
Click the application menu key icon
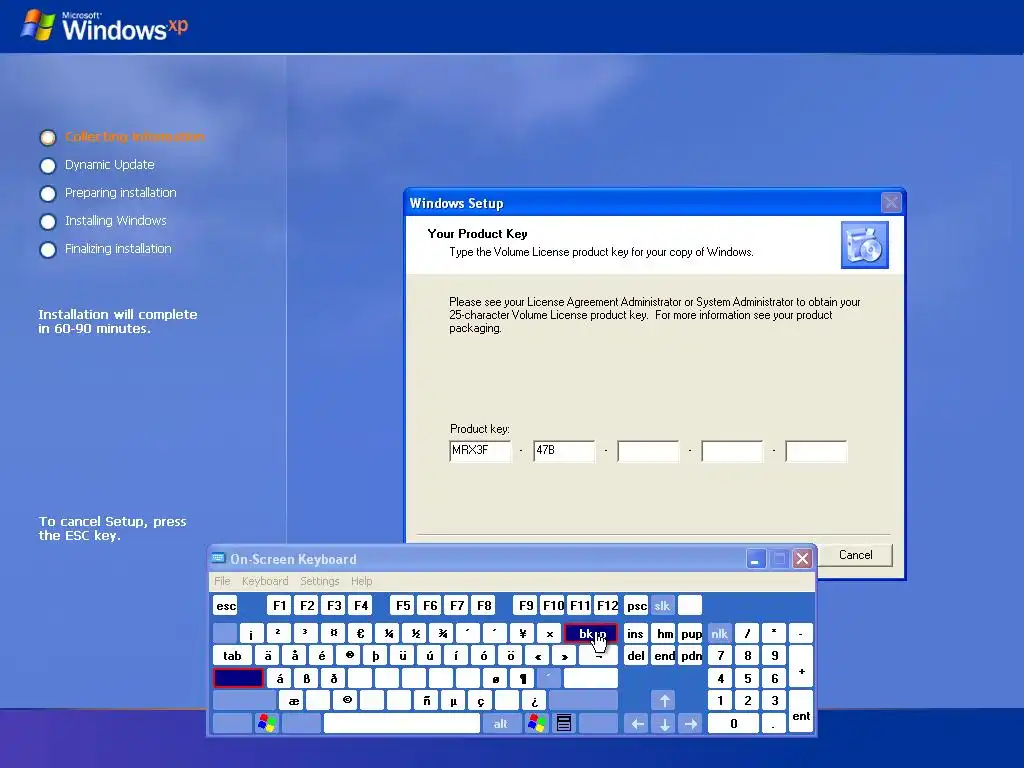tap(564, 723)
